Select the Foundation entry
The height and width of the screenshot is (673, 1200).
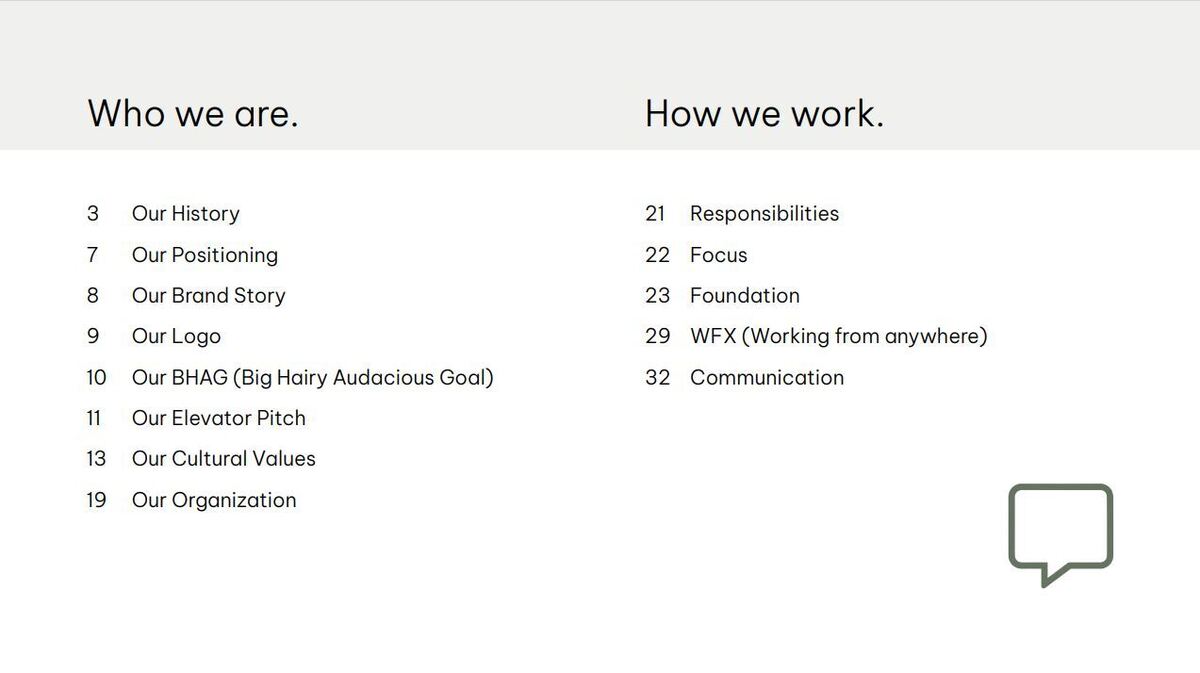[x=745, y=296]
